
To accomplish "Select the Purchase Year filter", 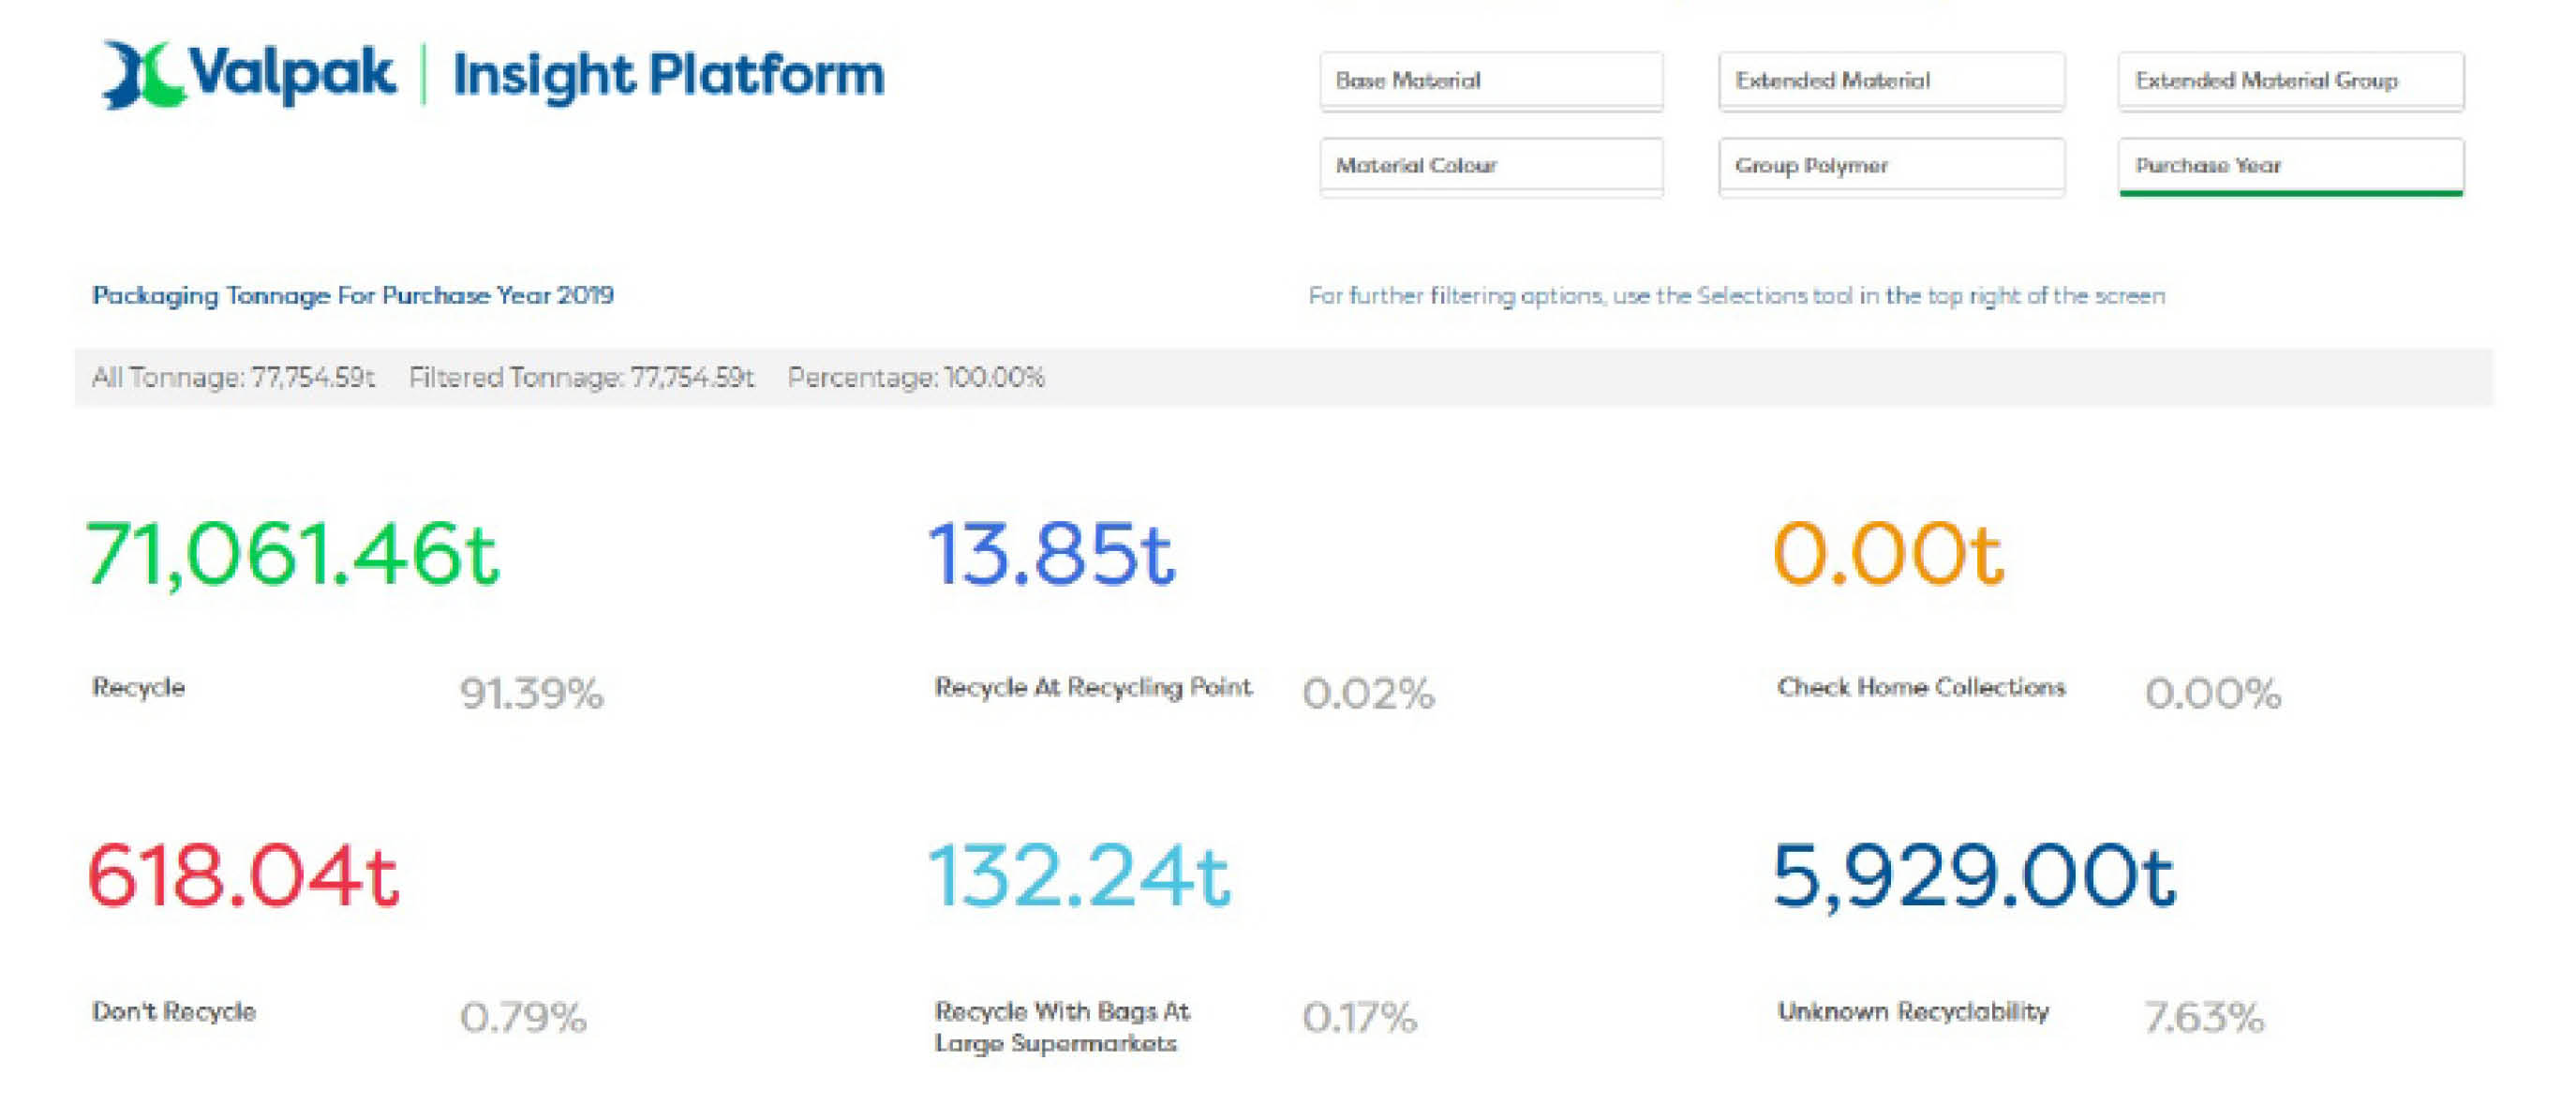I will click(x=2290, y=165).
